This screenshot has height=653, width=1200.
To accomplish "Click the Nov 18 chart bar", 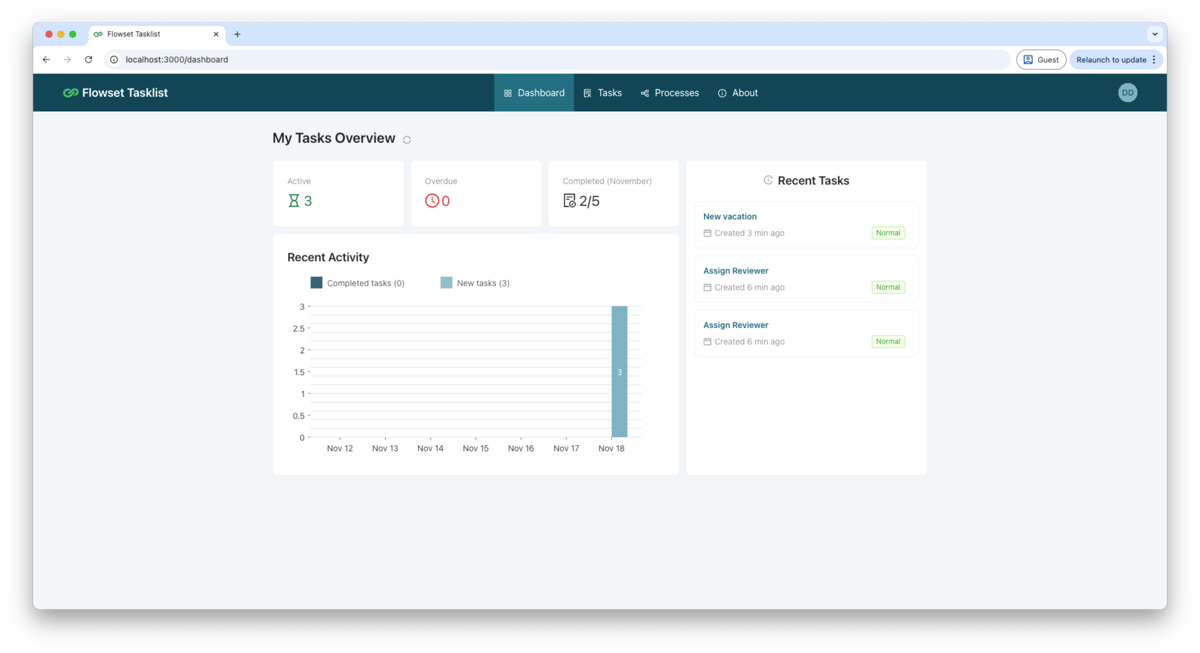I will [x=619, y=372].
